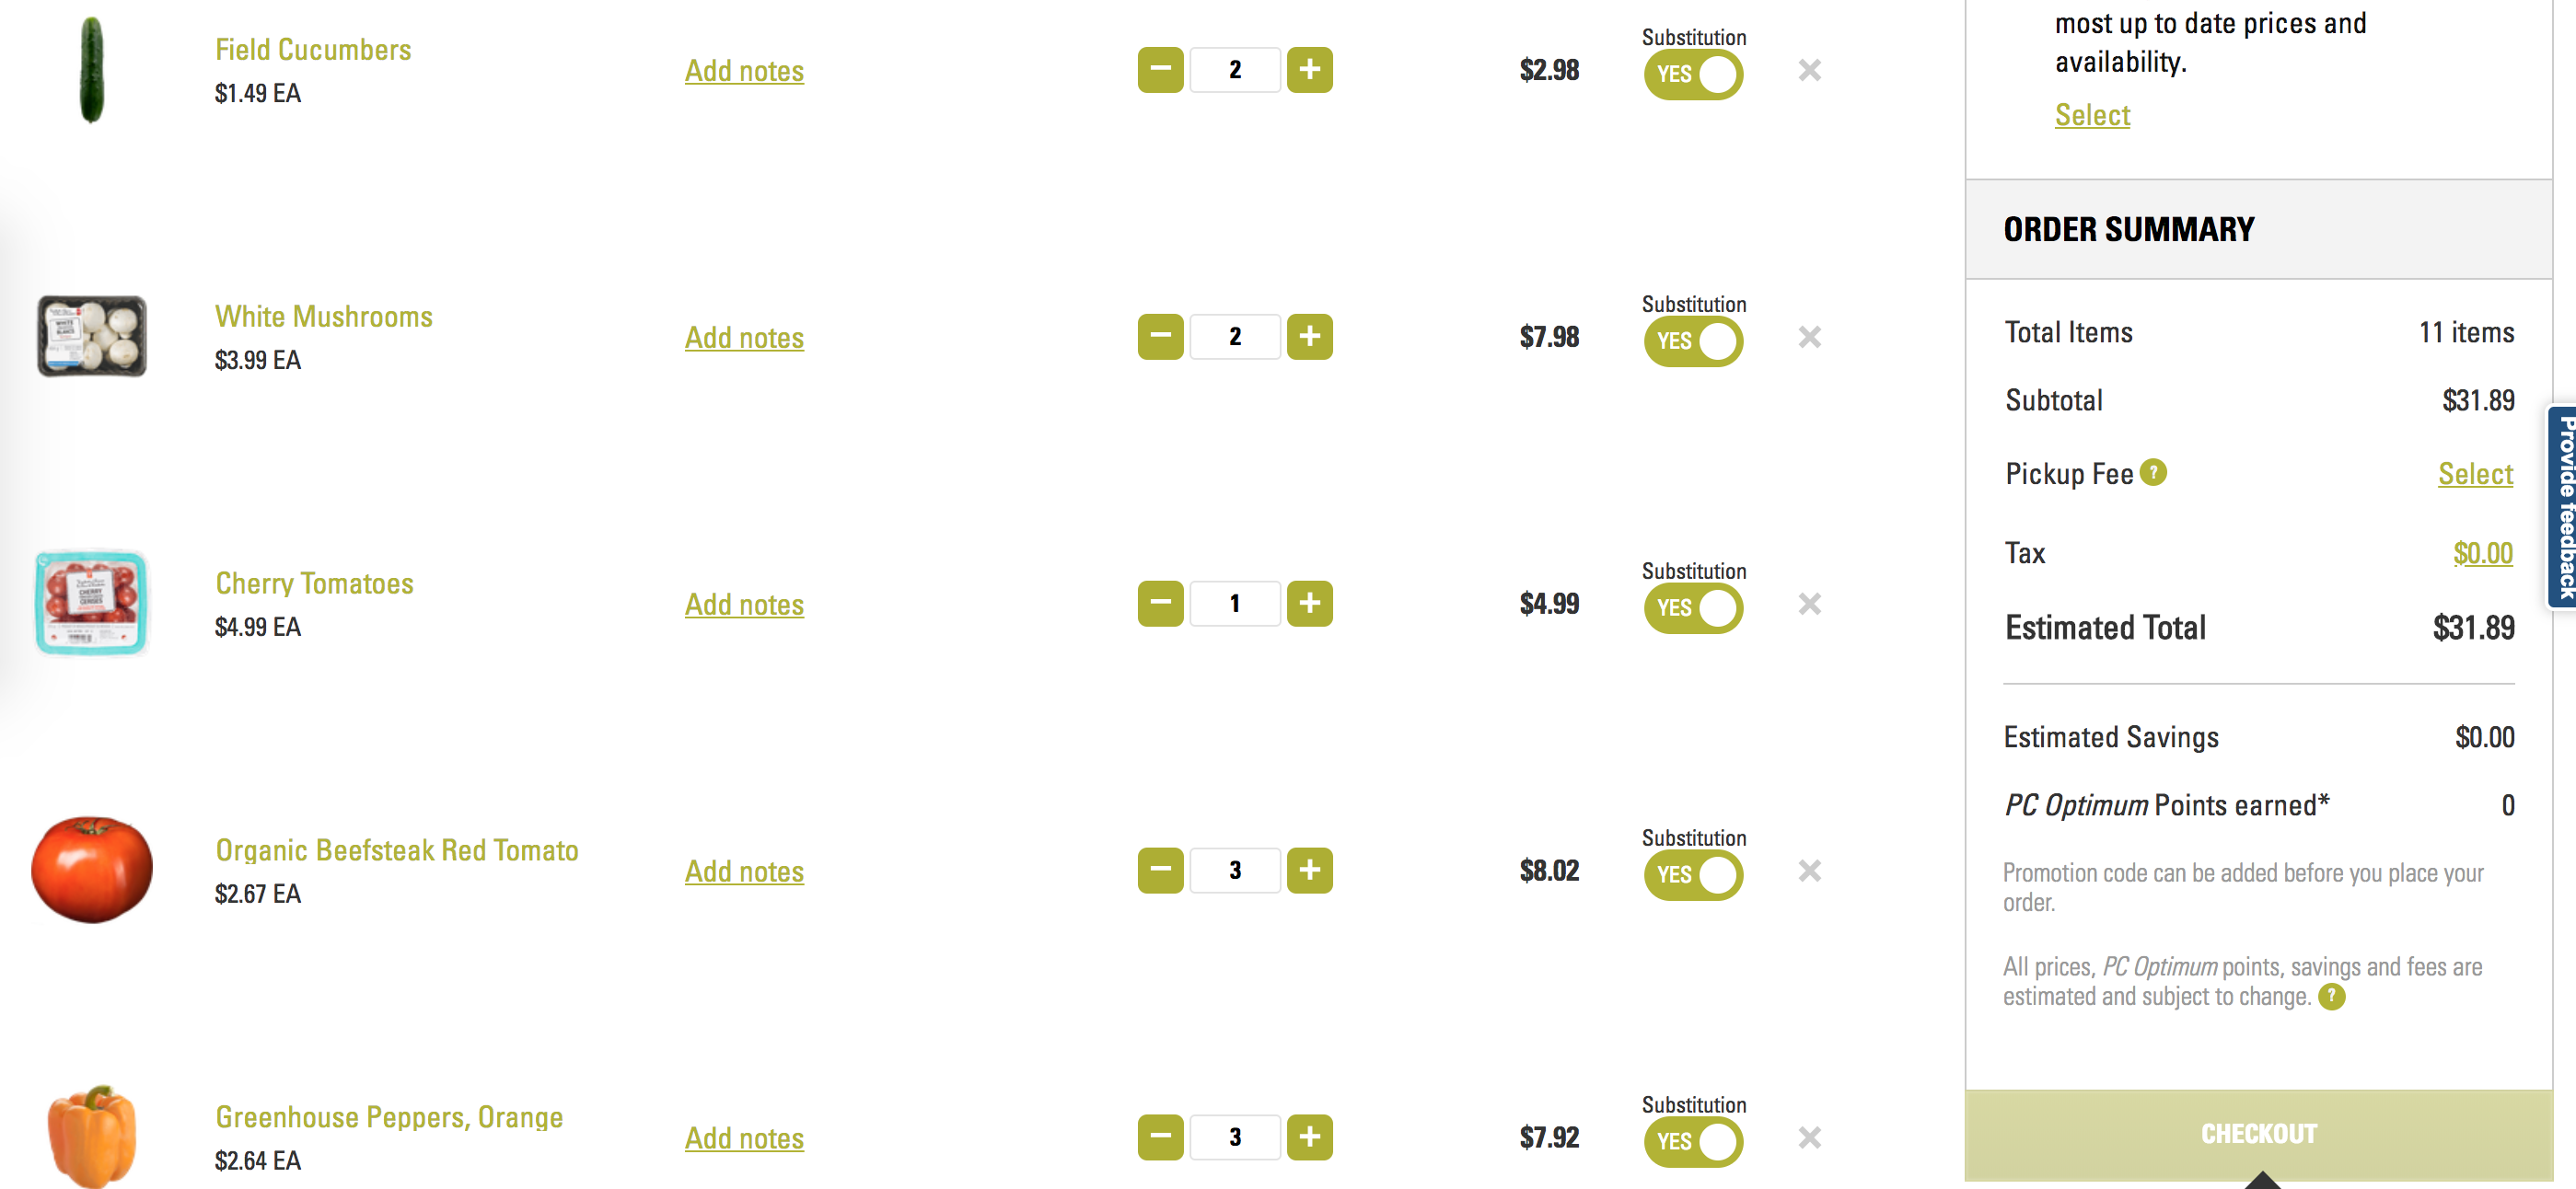The image size is (2576, 1189).
Task: Click the Pickup Fee help question mark
Action: click(x=2153, y=472)
